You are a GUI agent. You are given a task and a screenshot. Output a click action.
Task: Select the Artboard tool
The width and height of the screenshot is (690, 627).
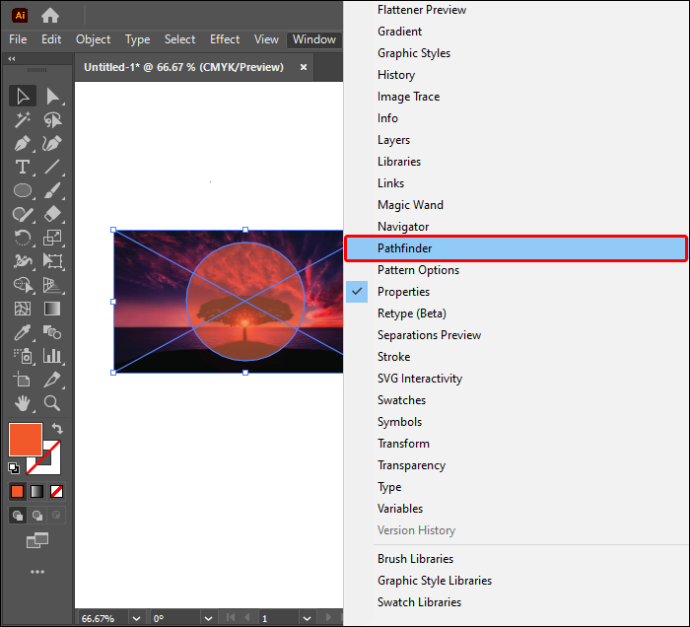click(22, 380)
